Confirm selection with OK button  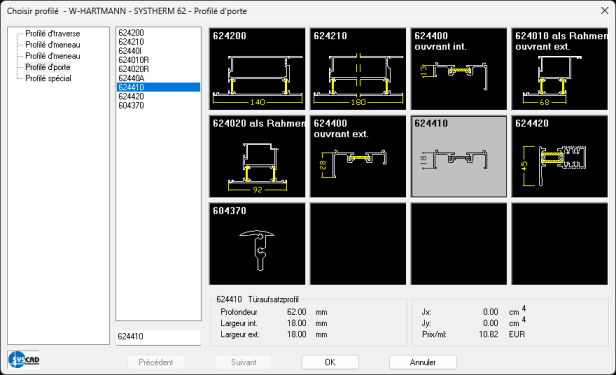[x=330, y=362]
